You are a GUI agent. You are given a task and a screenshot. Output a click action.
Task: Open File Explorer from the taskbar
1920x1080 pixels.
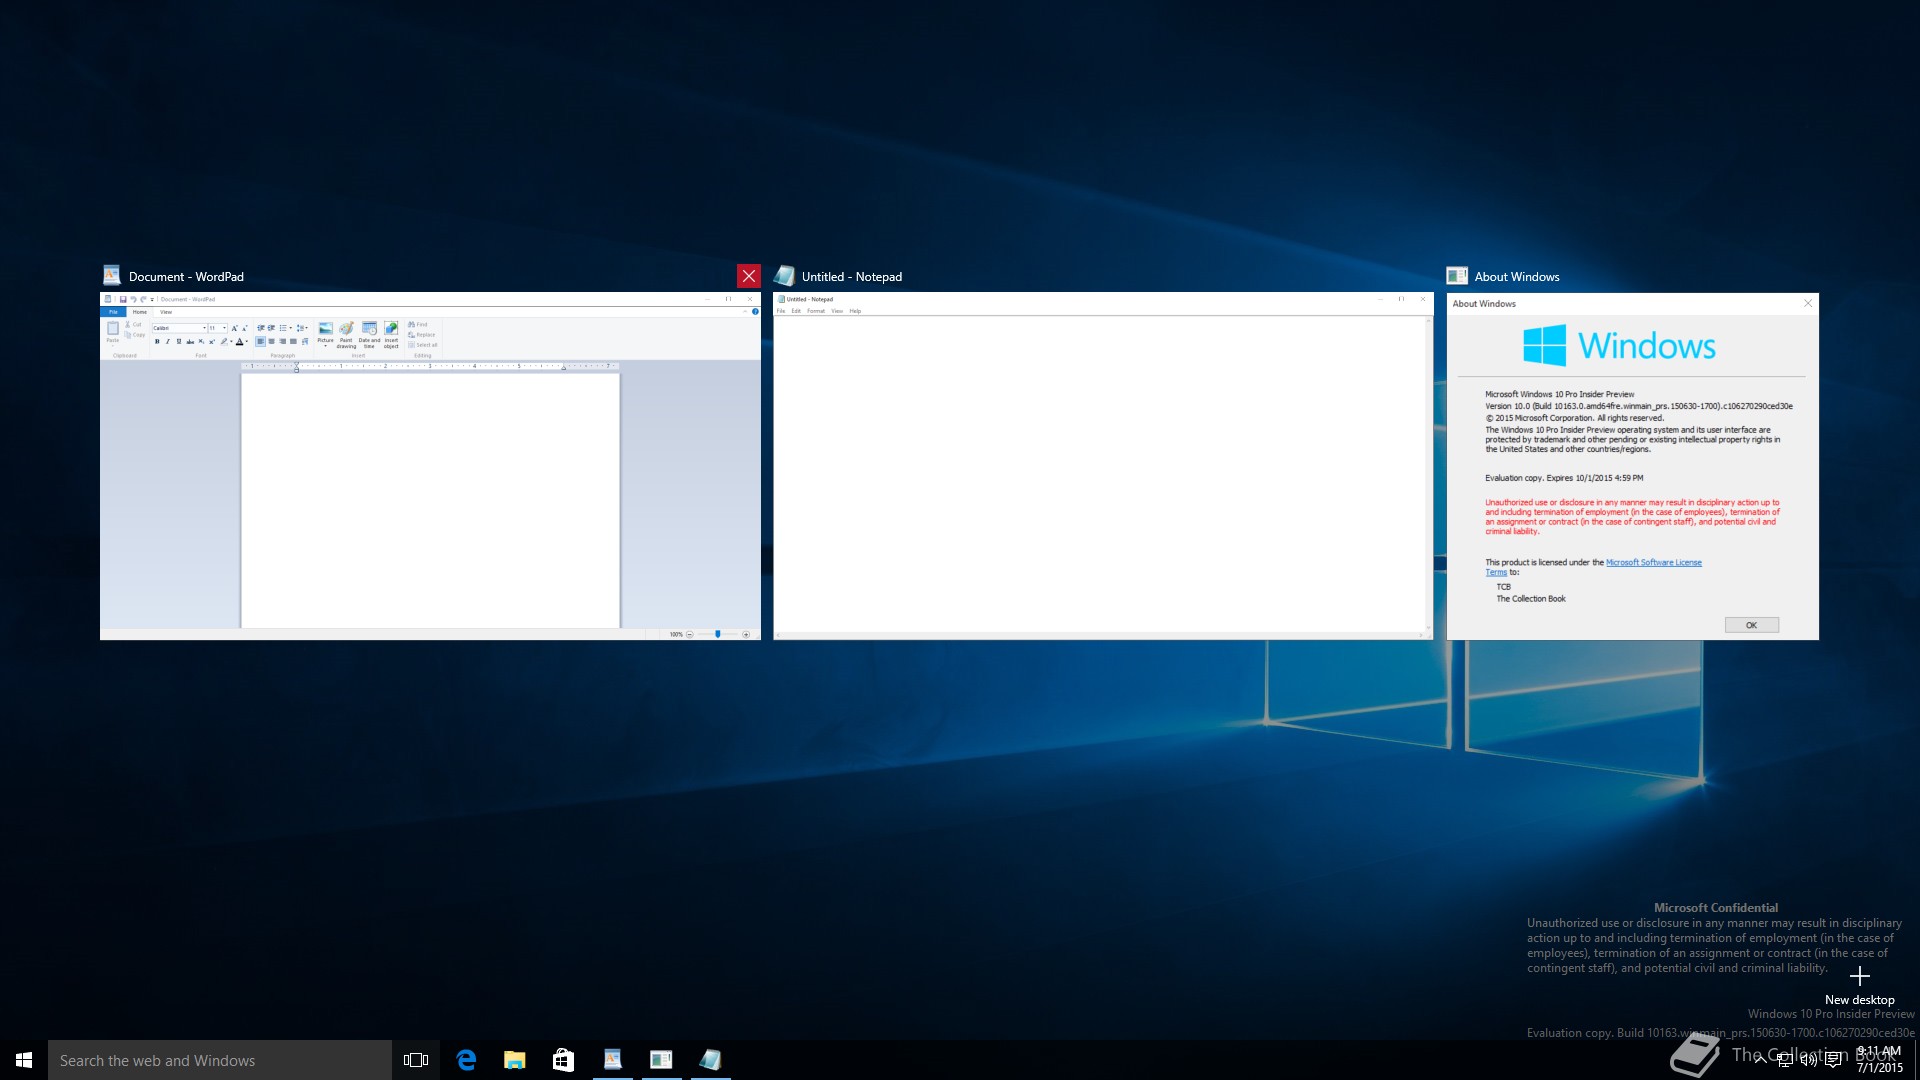point(515,1060)
